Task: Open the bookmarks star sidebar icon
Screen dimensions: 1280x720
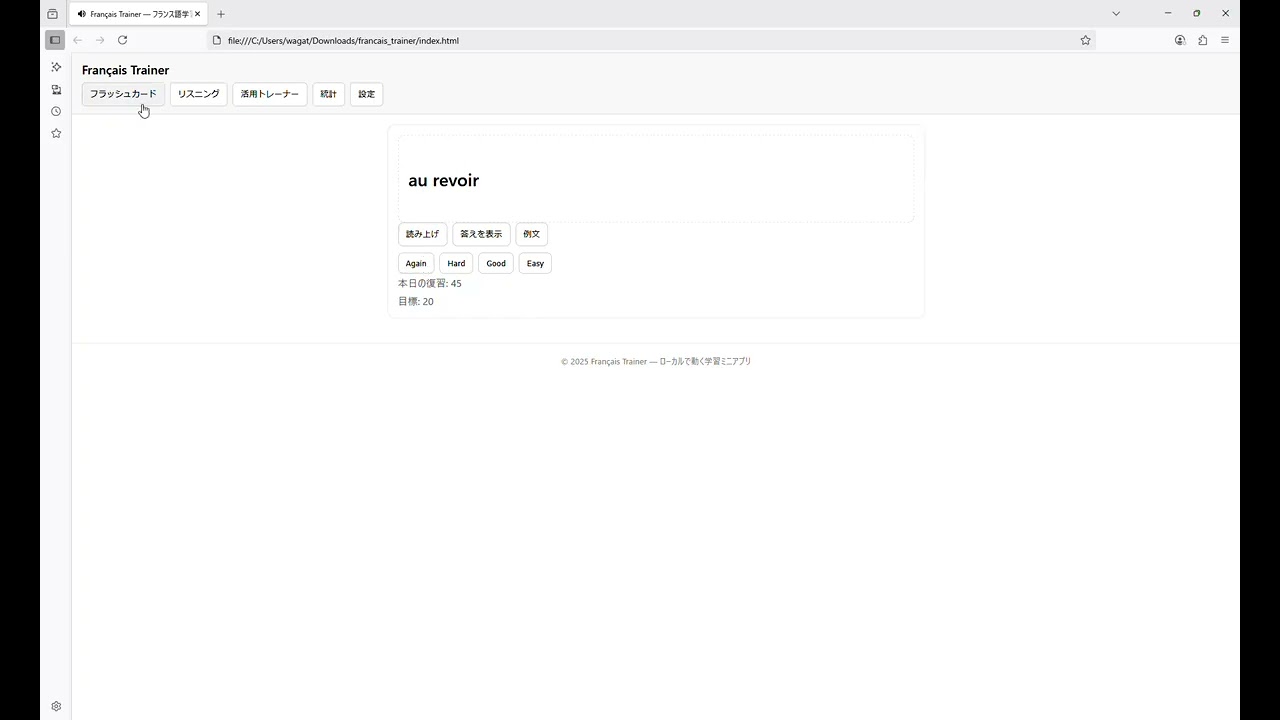Action: [x=56, y=133]
